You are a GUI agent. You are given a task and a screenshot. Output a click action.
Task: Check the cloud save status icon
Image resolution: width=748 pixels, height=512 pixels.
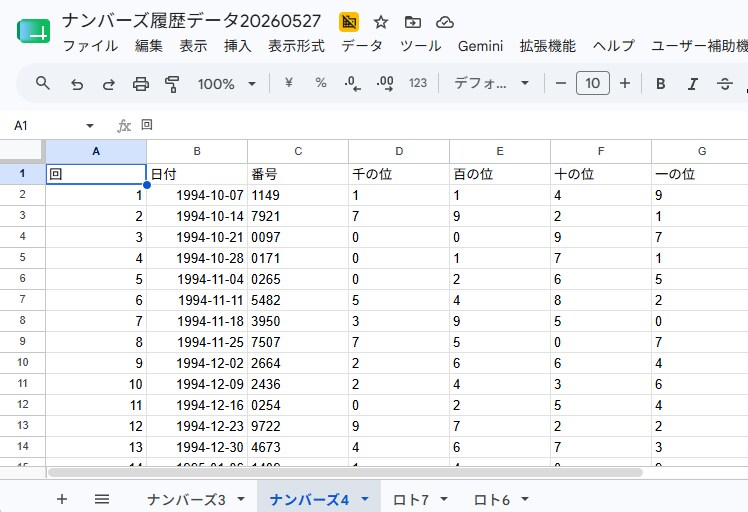[x=445, y=22]
